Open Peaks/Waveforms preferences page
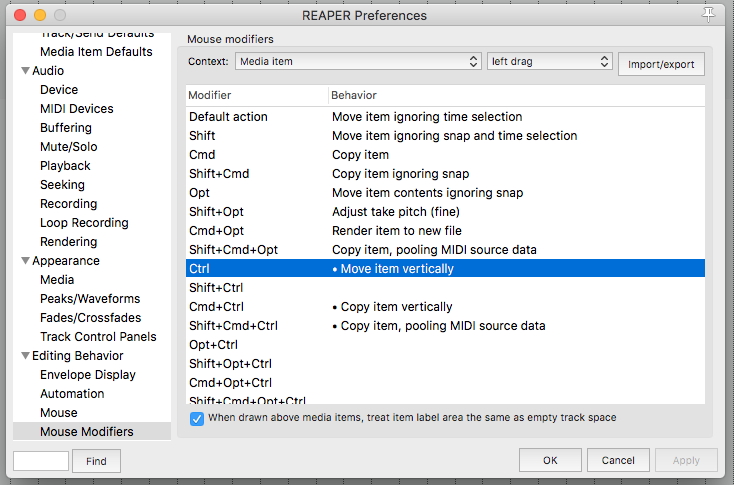The height and width of the screenshot is (485, 734). tap(90, 299)
